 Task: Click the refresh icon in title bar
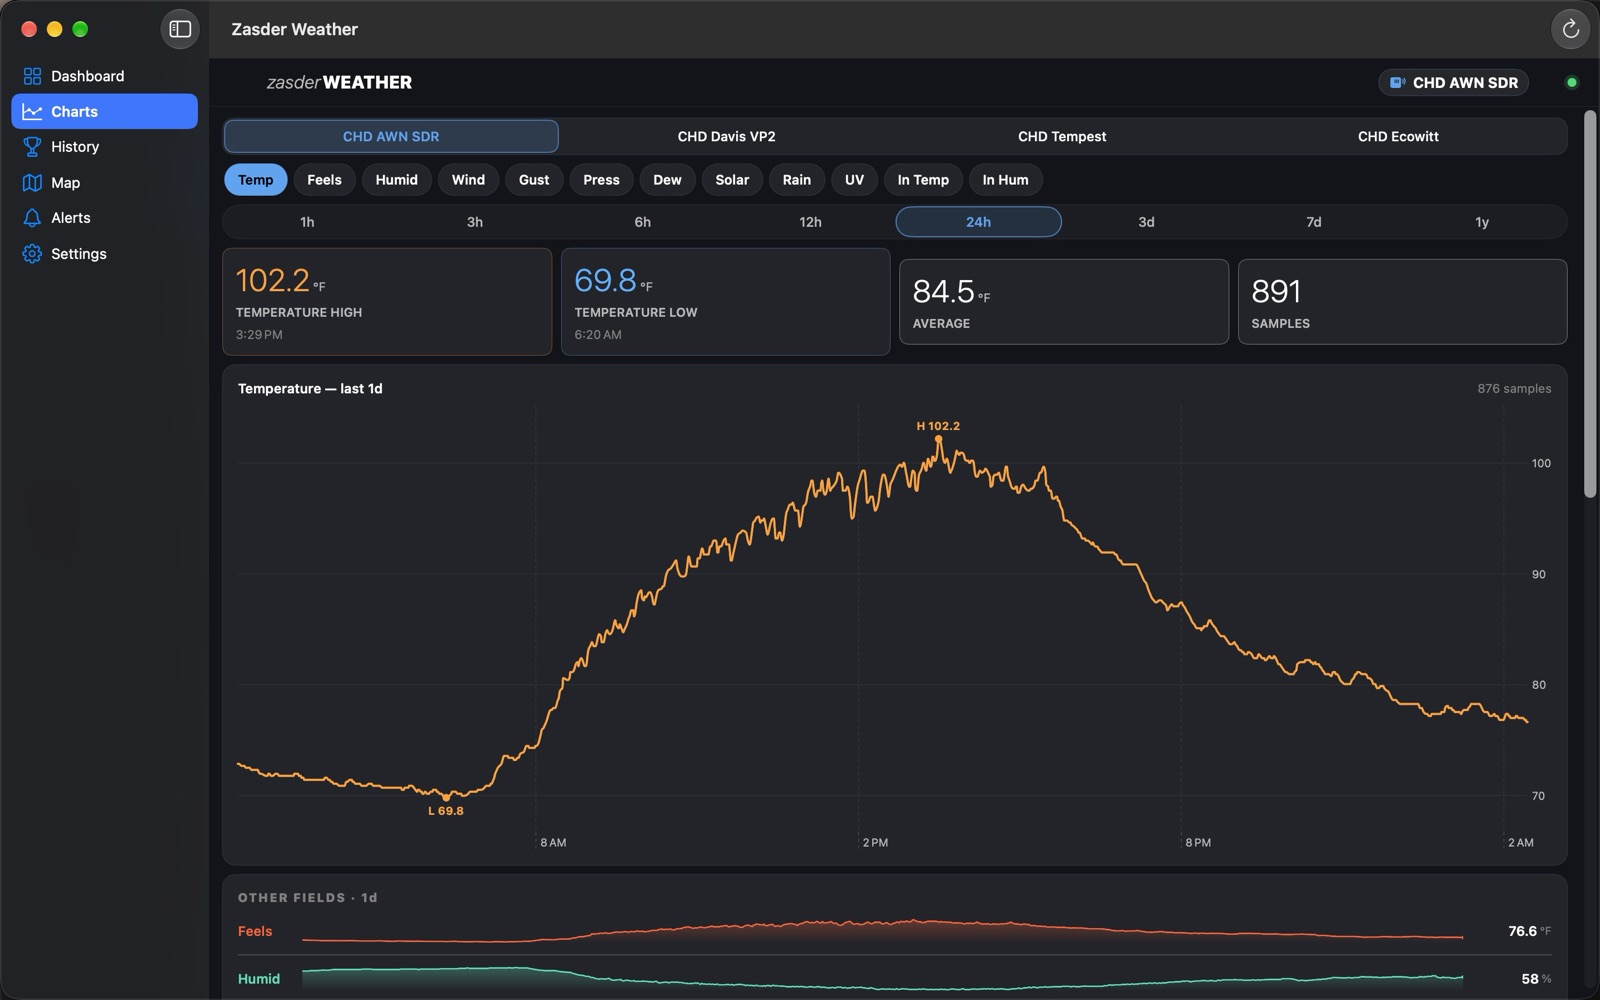pyautogui.click(x=1570, y=29)
